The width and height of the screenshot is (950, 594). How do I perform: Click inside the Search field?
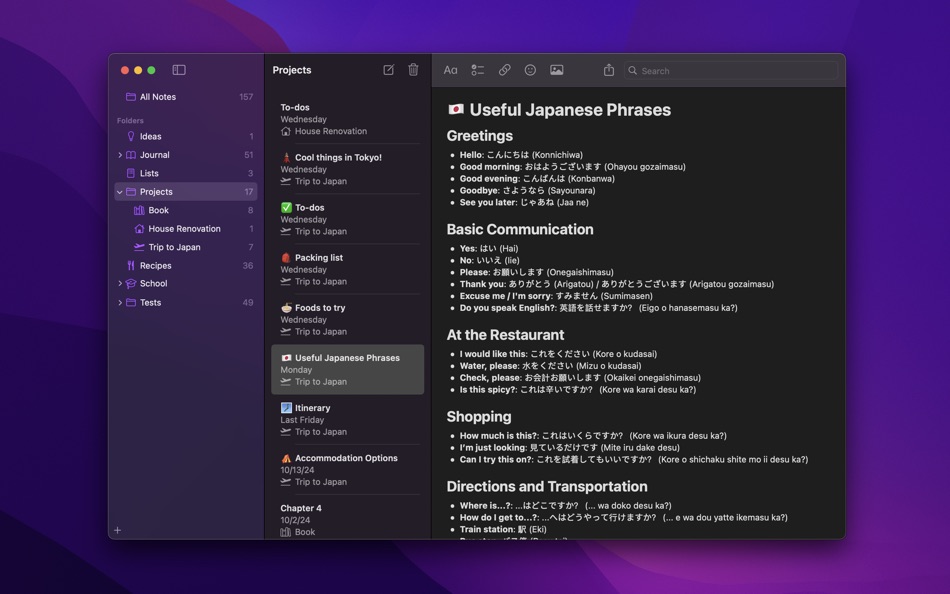click(x=731, y=71)
